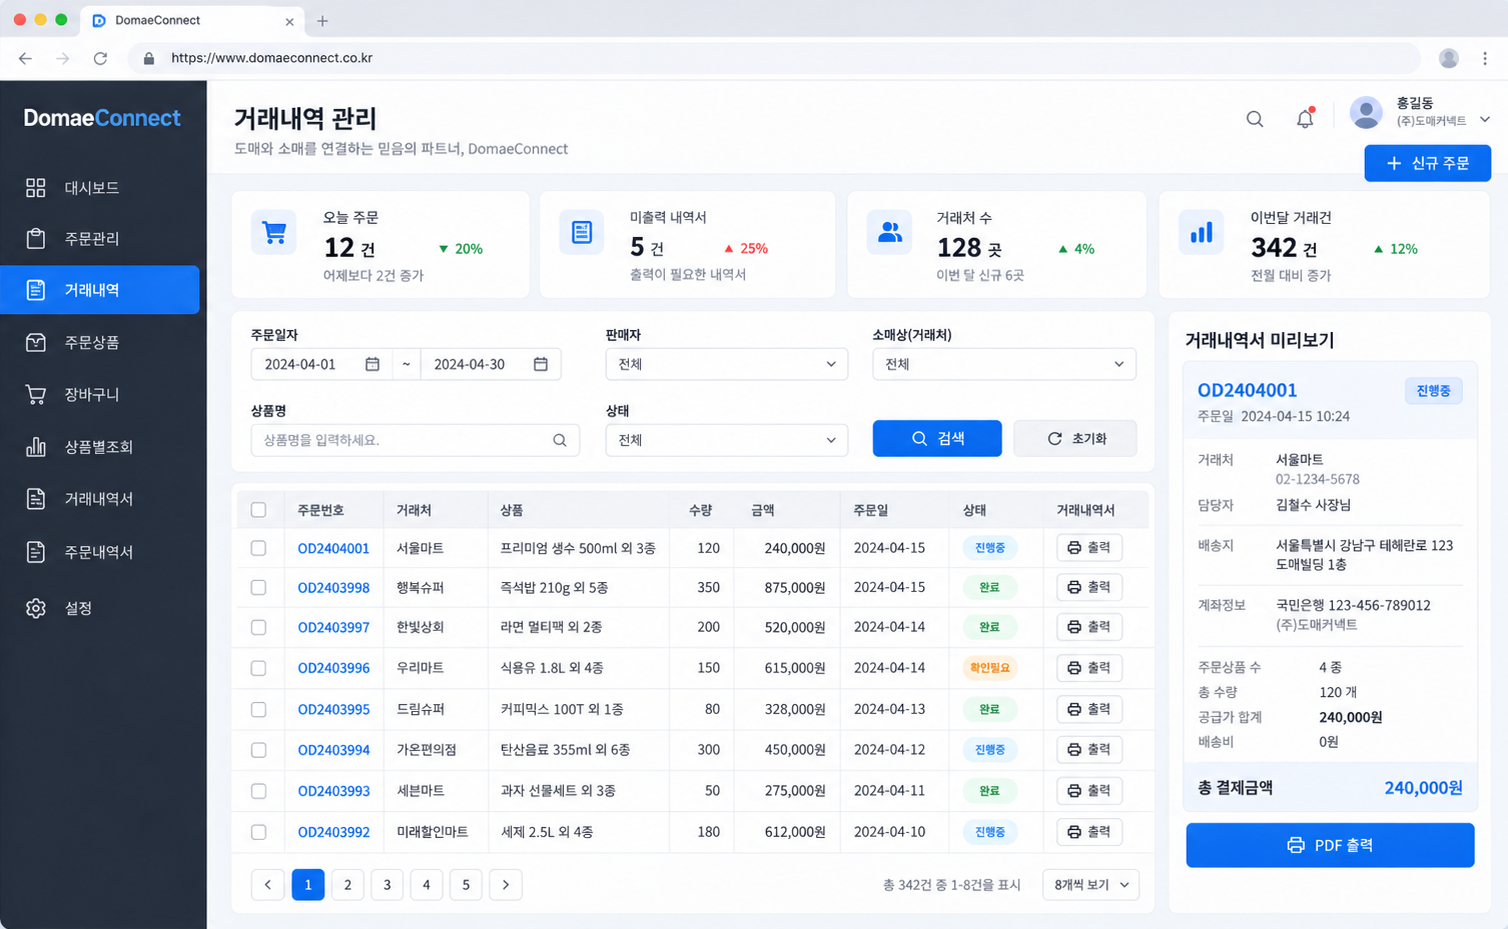
Task: Reload the browser page
Action: coord(100,58)
